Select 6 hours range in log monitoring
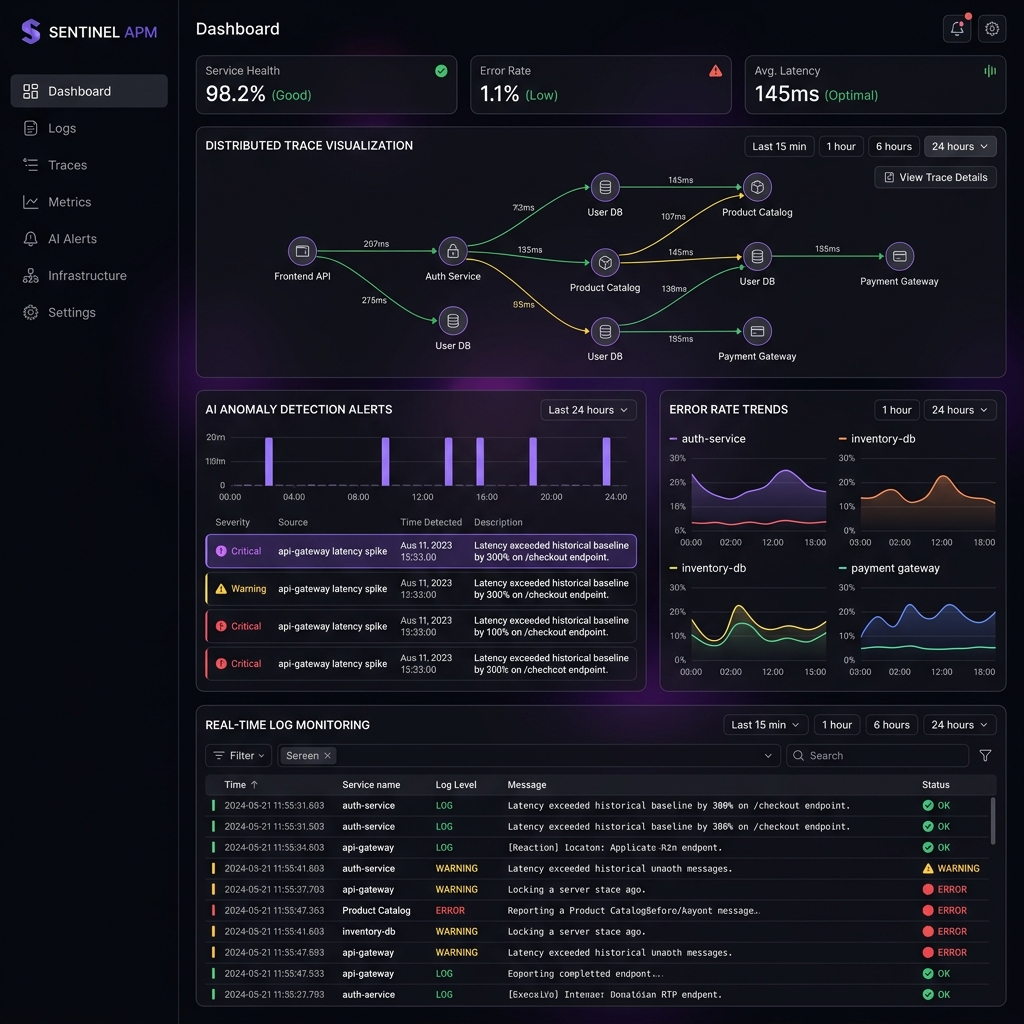1024x1024 pixels. 891,725
